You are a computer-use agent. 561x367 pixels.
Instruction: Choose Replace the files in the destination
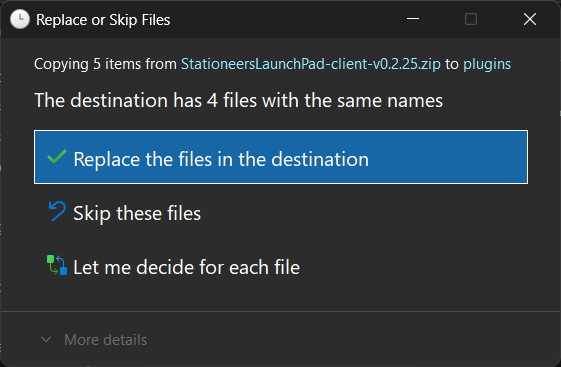click(x=281, y=157)
